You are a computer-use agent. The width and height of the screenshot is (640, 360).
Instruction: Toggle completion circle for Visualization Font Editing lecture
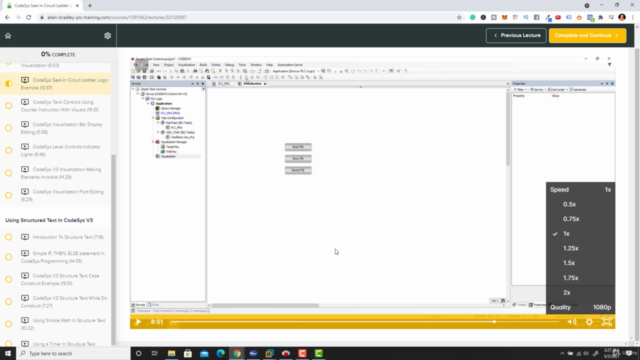pyautogui.click(x=9, y=195)
